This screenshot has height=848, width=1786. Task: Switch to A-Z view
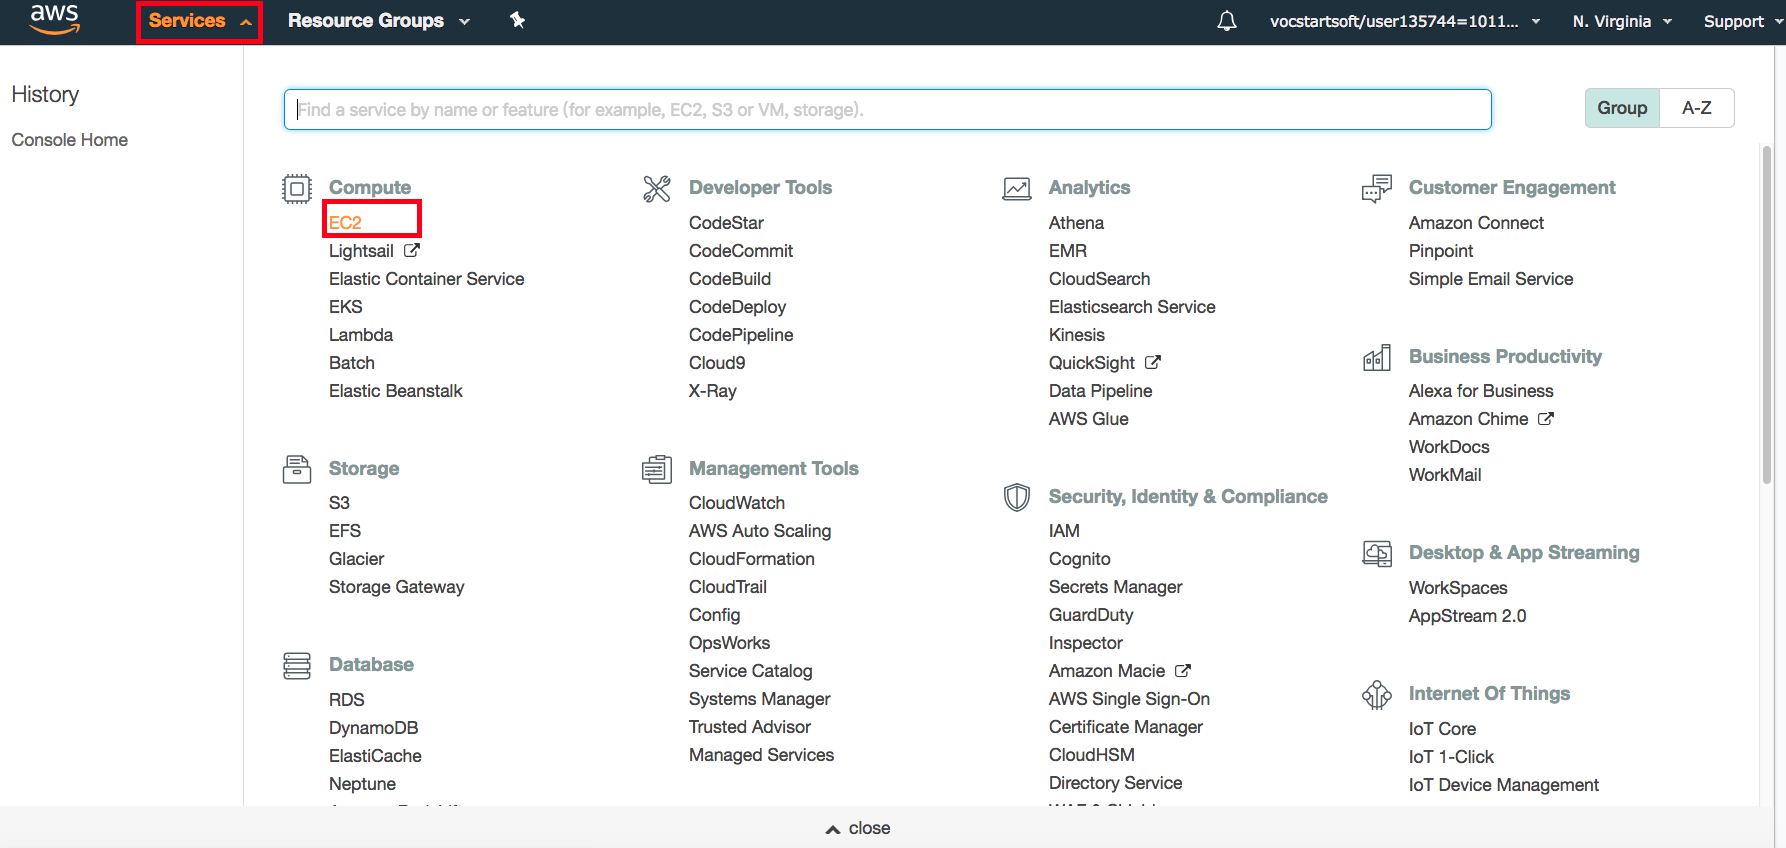point(1697,108)
